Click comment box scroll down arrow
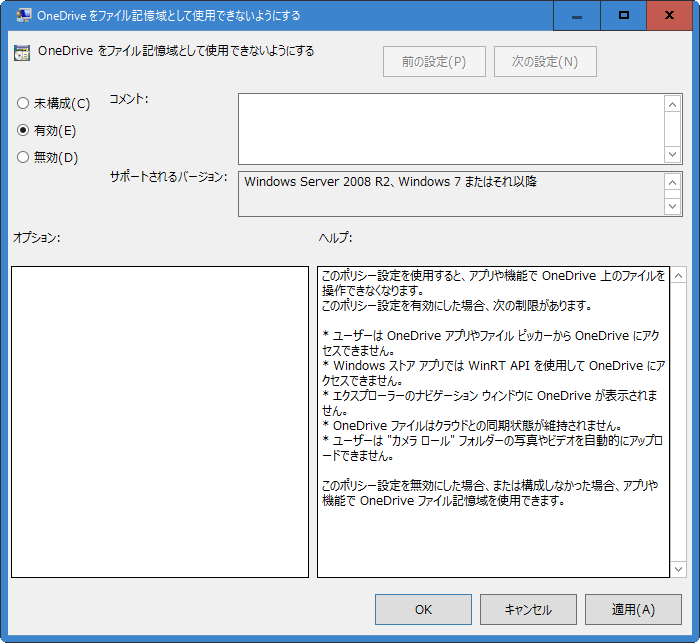The height and width of the screenshot is (643, 700). point(672,154)
